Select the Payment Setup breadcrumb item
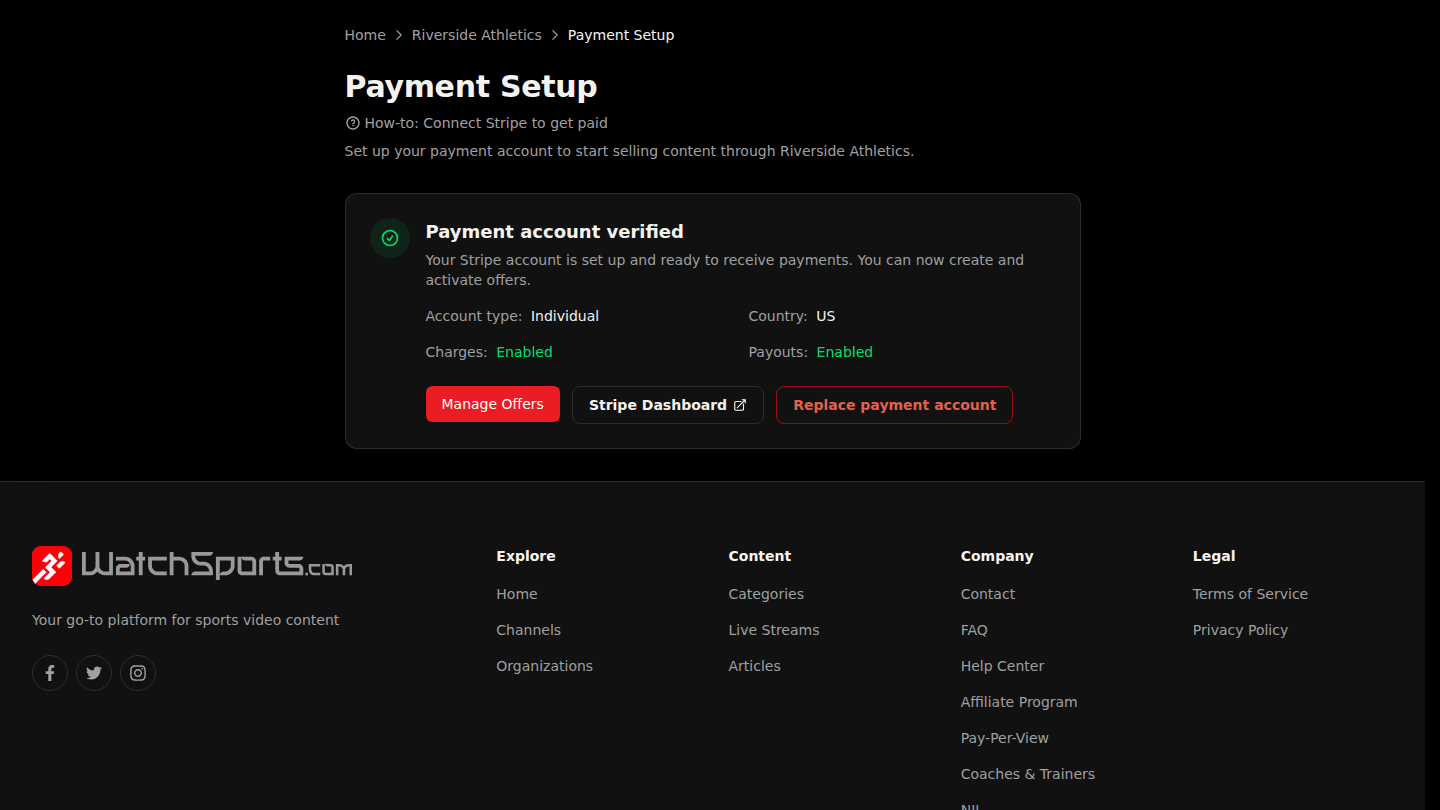Screen dimensions: 1440x810 pos(621,35)
